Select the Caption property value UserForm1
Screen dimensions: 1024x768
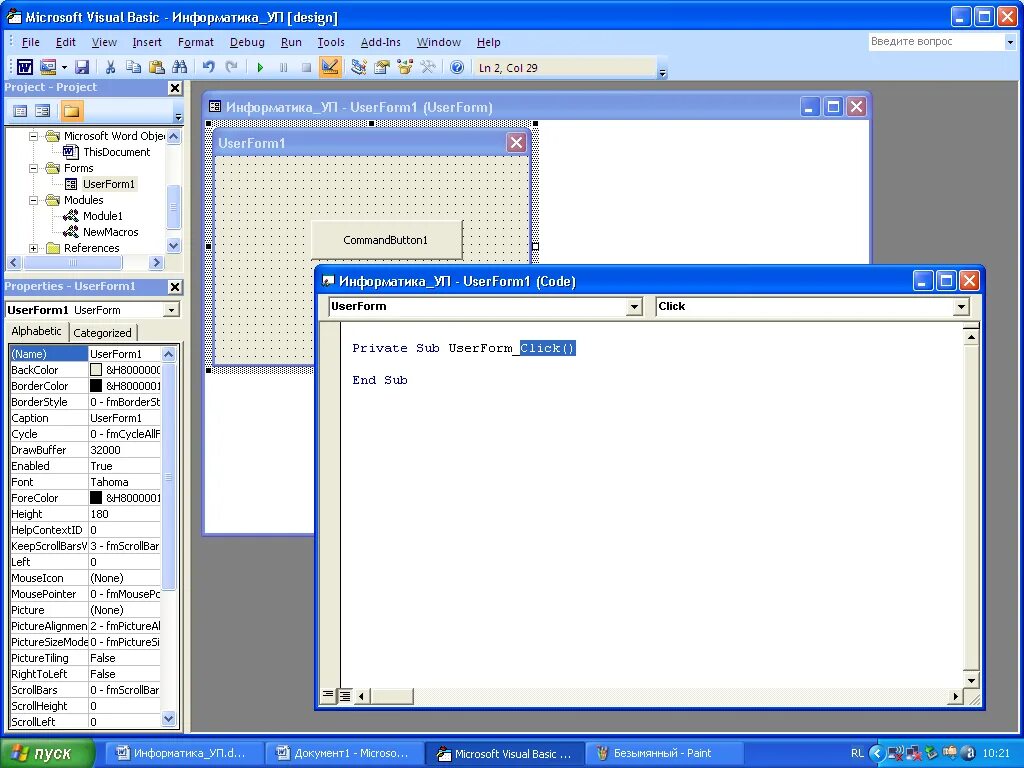tap(124, 418)
